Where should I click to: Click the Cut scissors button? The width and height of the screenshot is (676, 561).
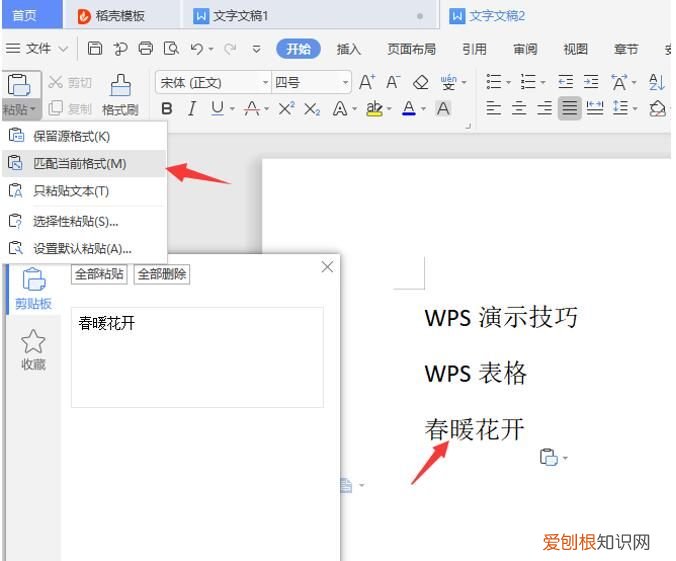click(70, 82)
